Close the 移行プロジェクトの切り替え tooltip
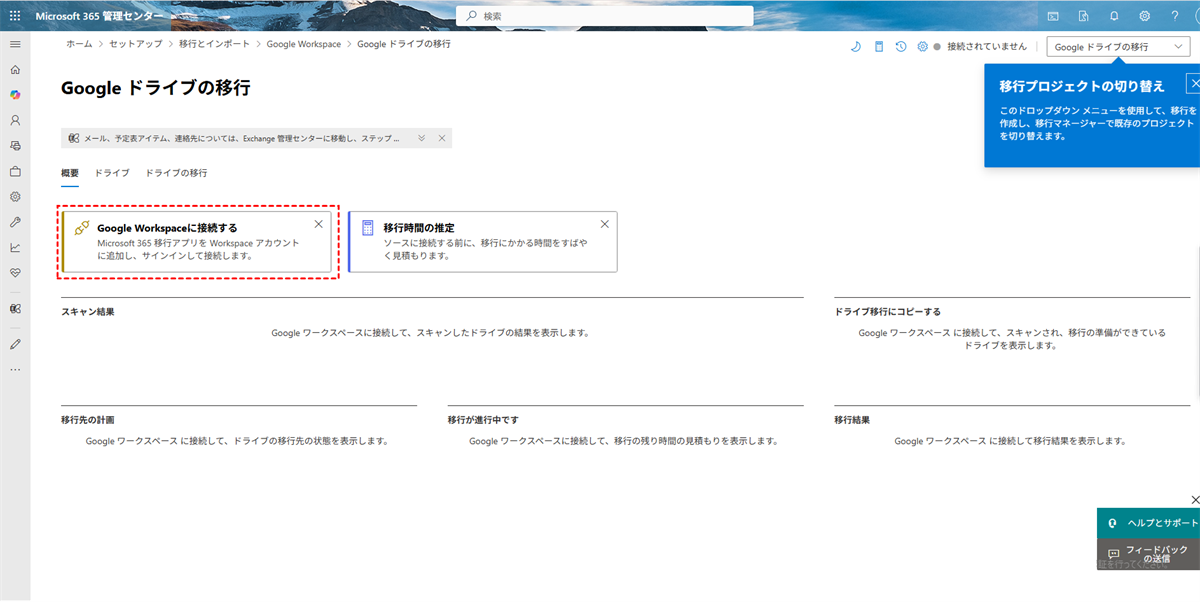 pyautogui.click(x=1194, y=84)
